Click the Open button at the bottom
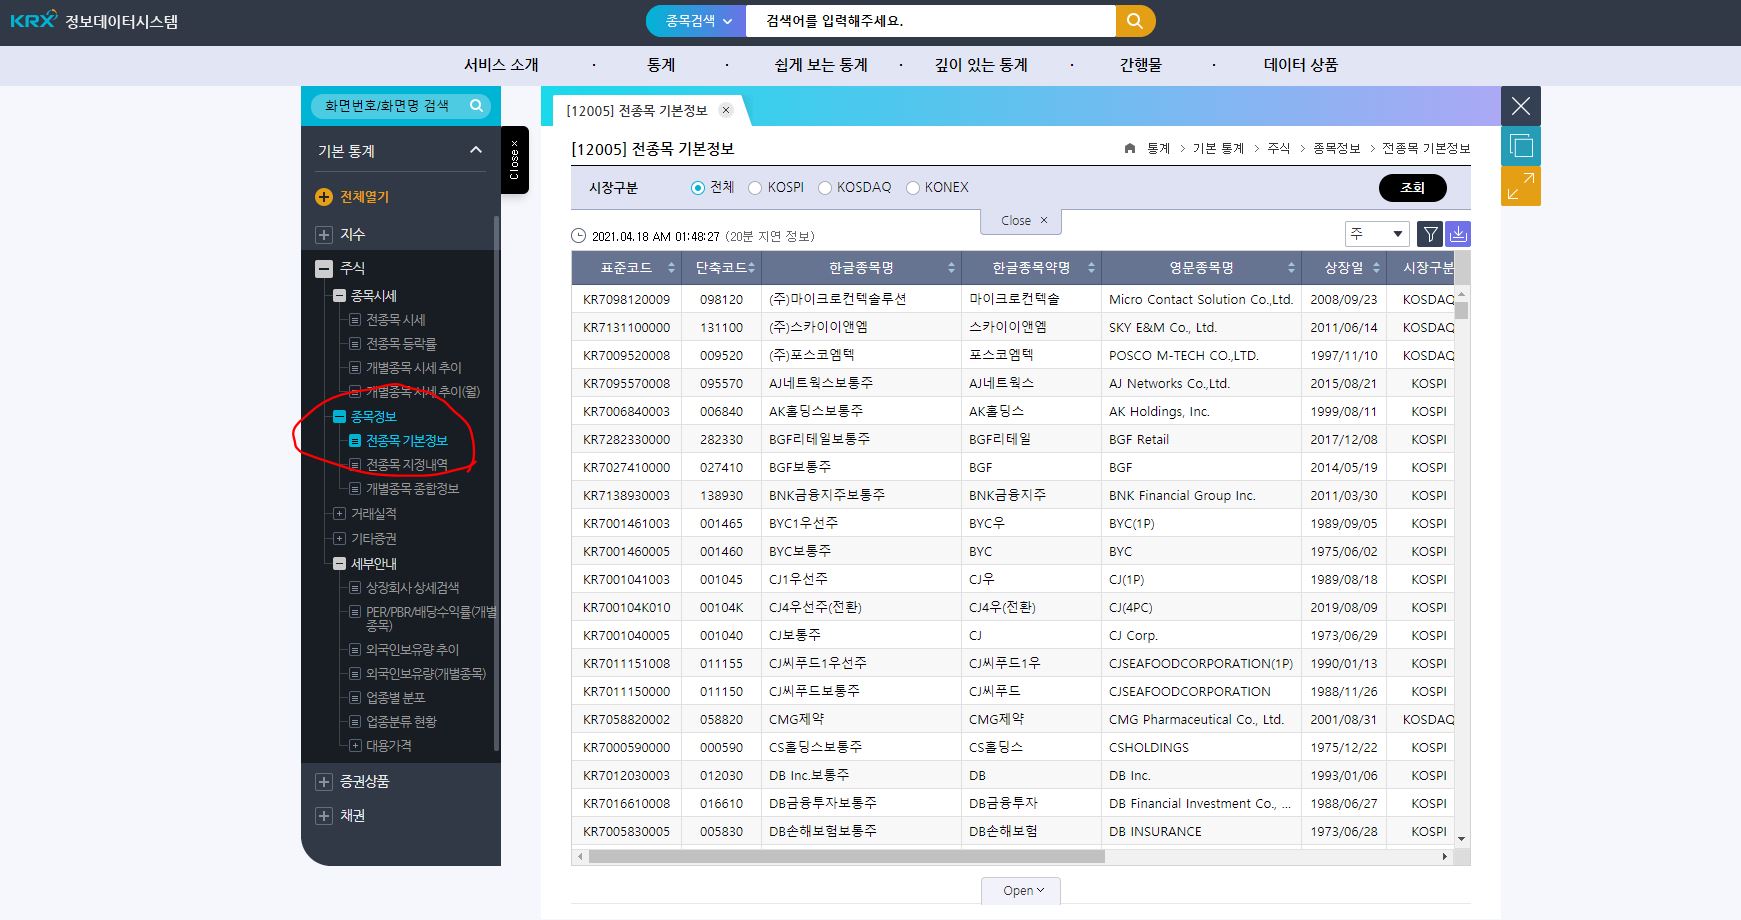This screenshot has width=1741, height=920. click(x=1021, y=891)
